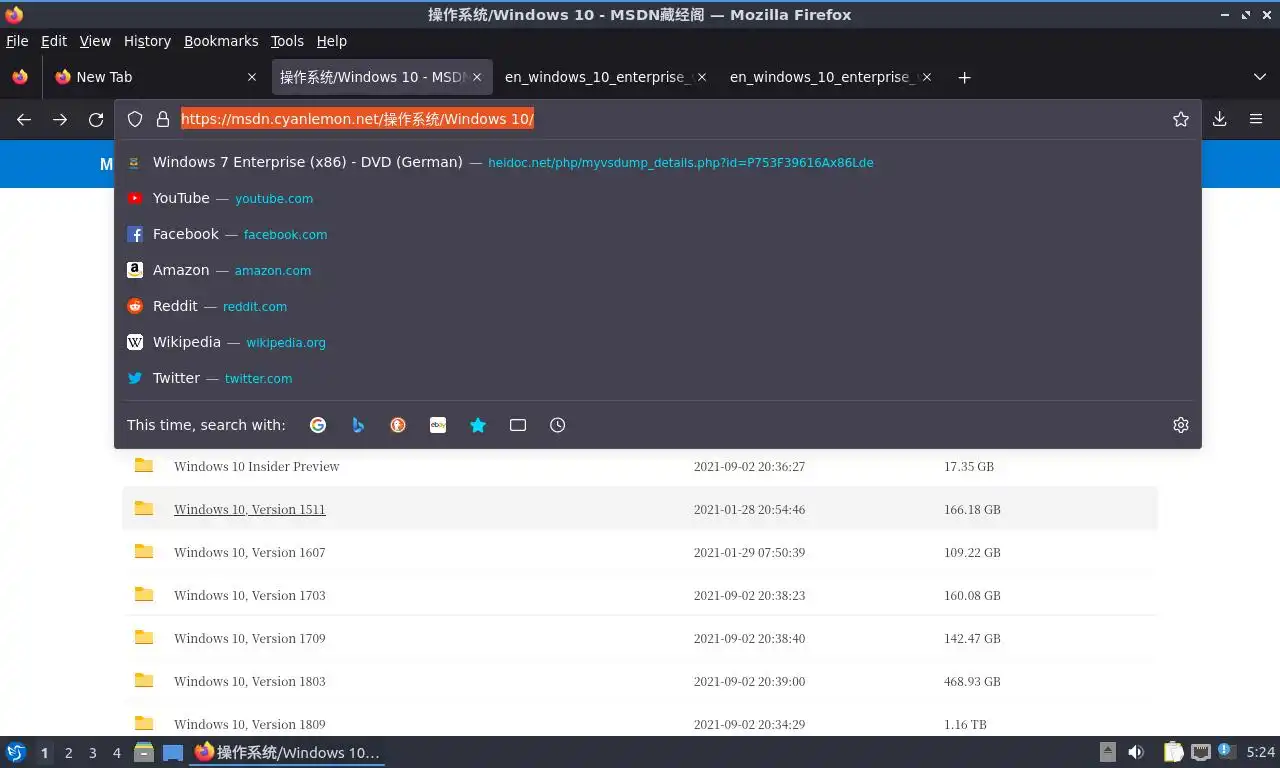Open the clipboard tray icon
The height and width of the screenshot is (768, 1280).
pos(1174,752)
